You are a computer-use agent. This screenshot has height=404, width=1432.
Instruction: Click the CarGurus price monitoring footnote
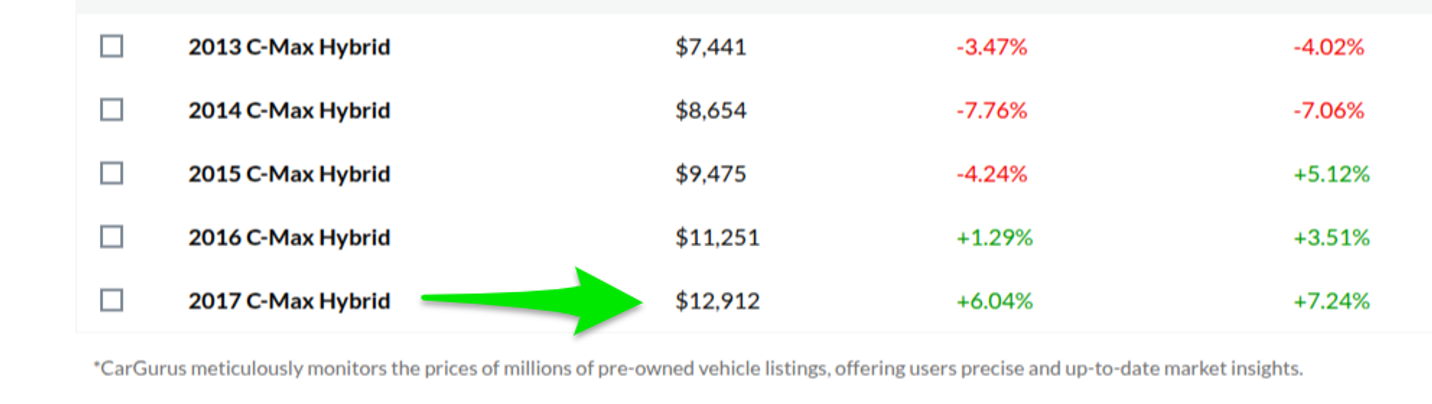click(x=698, y=368)
